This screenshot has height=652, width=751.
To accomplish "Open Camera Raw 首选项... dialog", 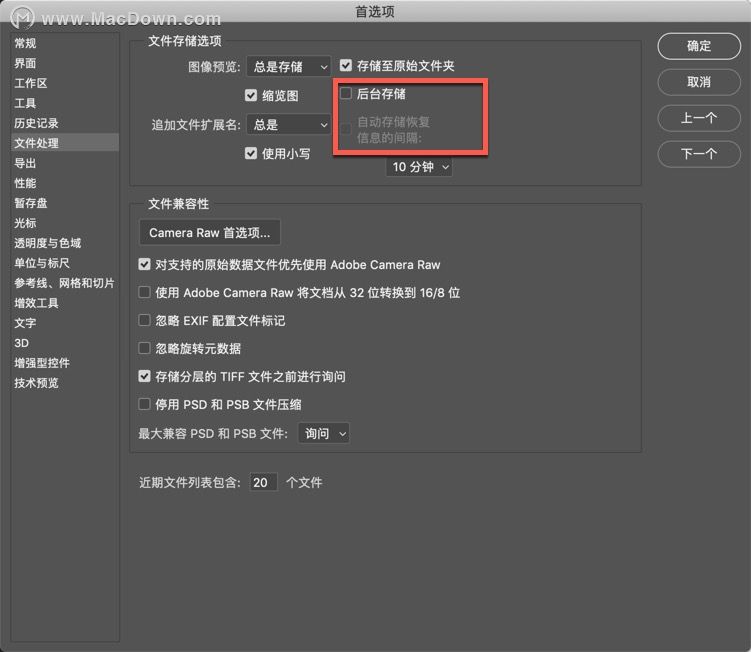I will [209, 233].
